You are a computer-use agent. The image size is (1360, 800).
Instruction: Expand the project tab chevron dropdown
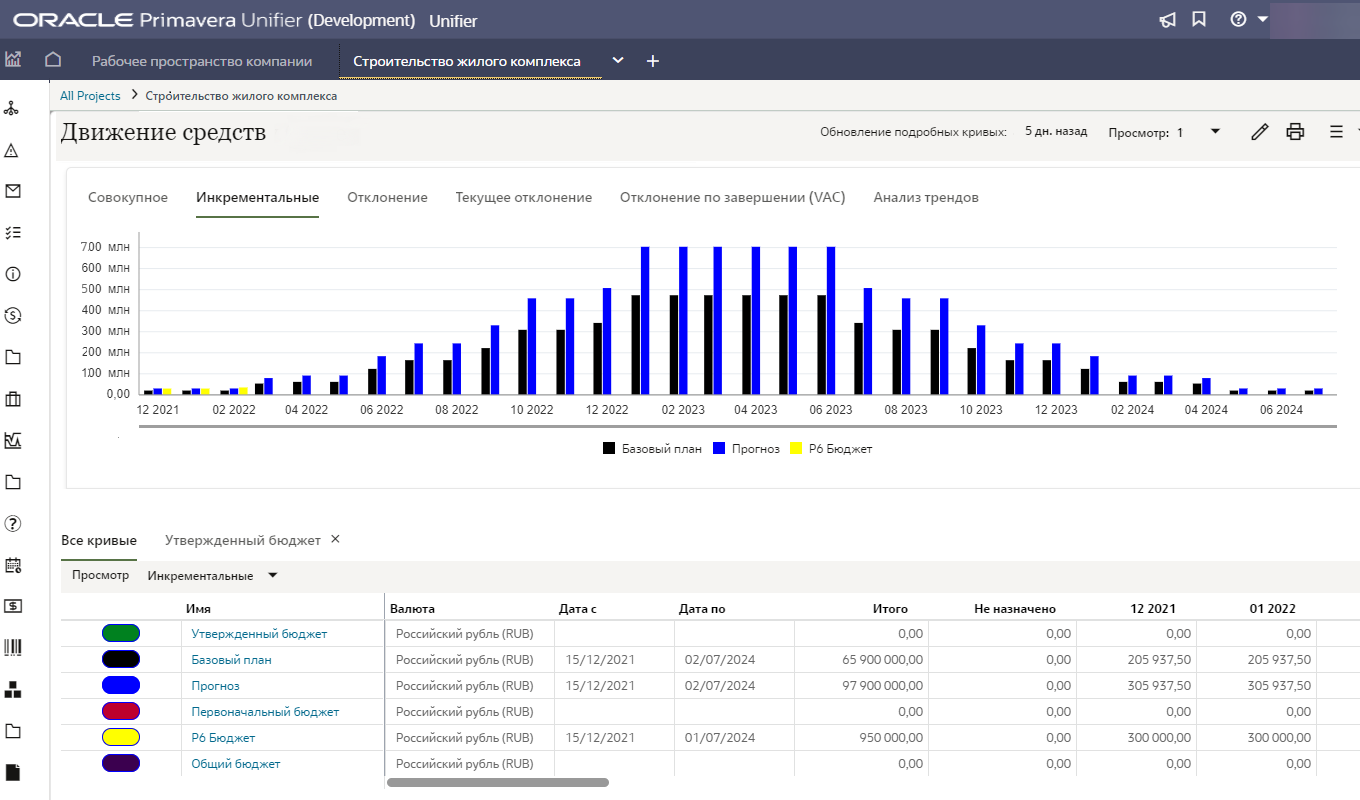618,61
